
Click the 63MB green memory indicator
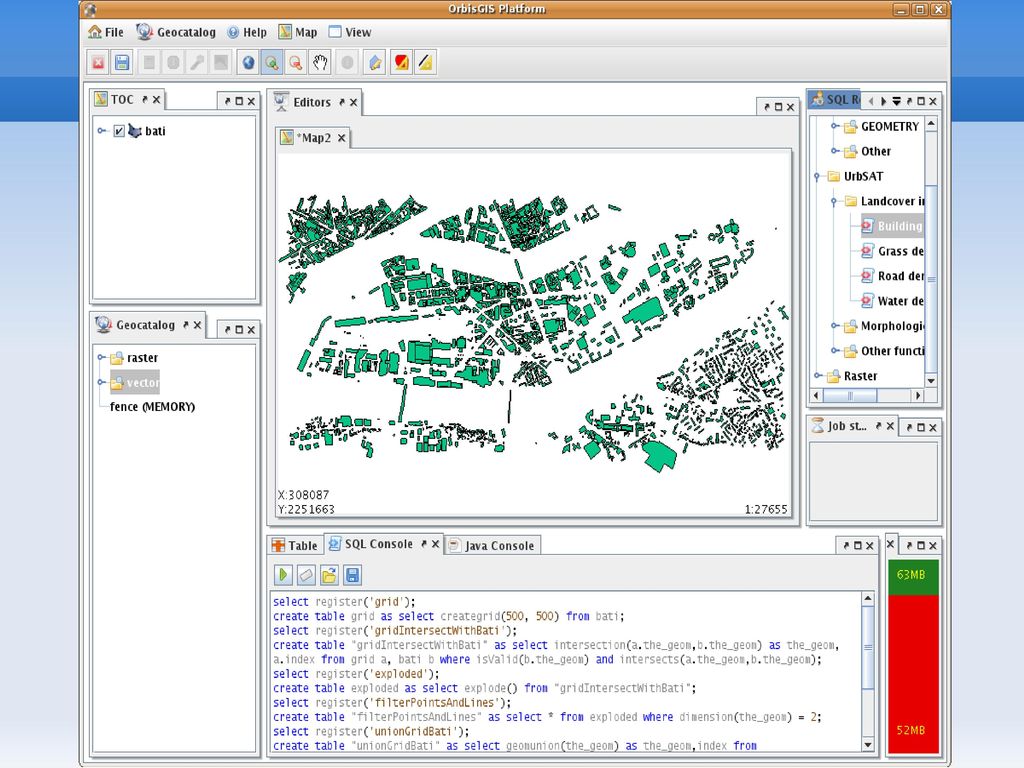click(913, 576)
